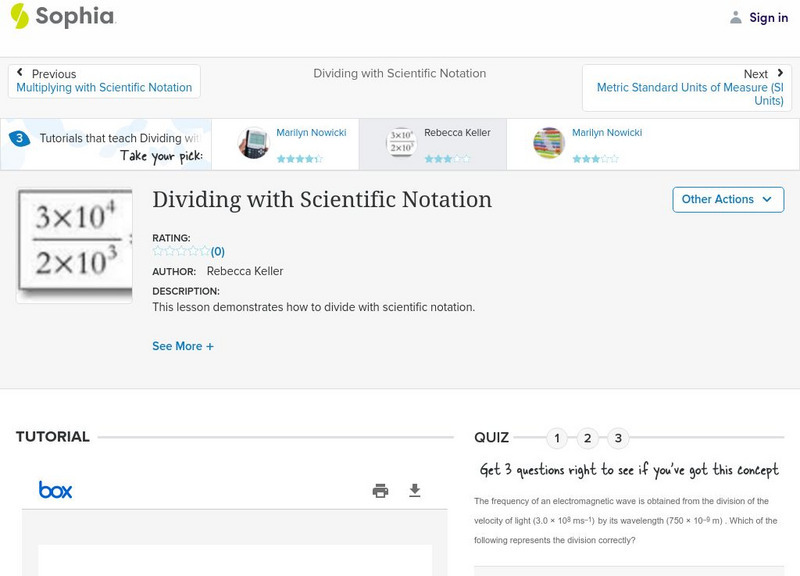Screen dimensions: 800x576
Task: Click the Sophia logo
Action: [62, 17]
